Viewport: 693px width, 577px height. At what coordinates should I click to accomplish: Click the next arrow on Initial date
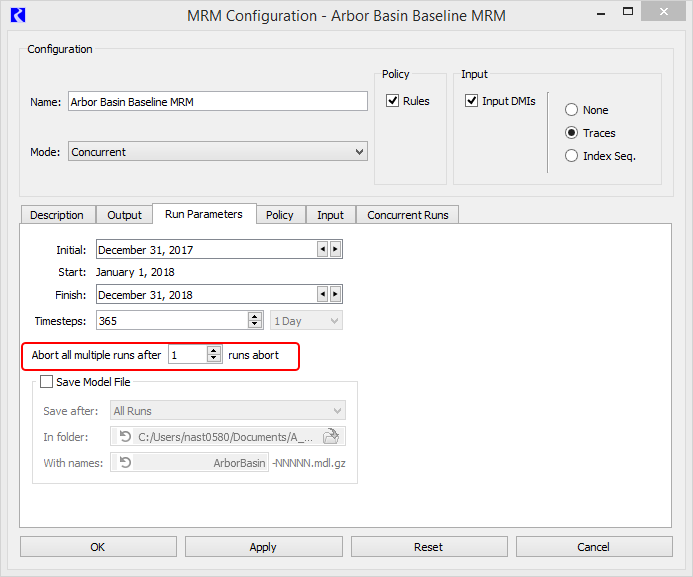click(x=335, y=249)
